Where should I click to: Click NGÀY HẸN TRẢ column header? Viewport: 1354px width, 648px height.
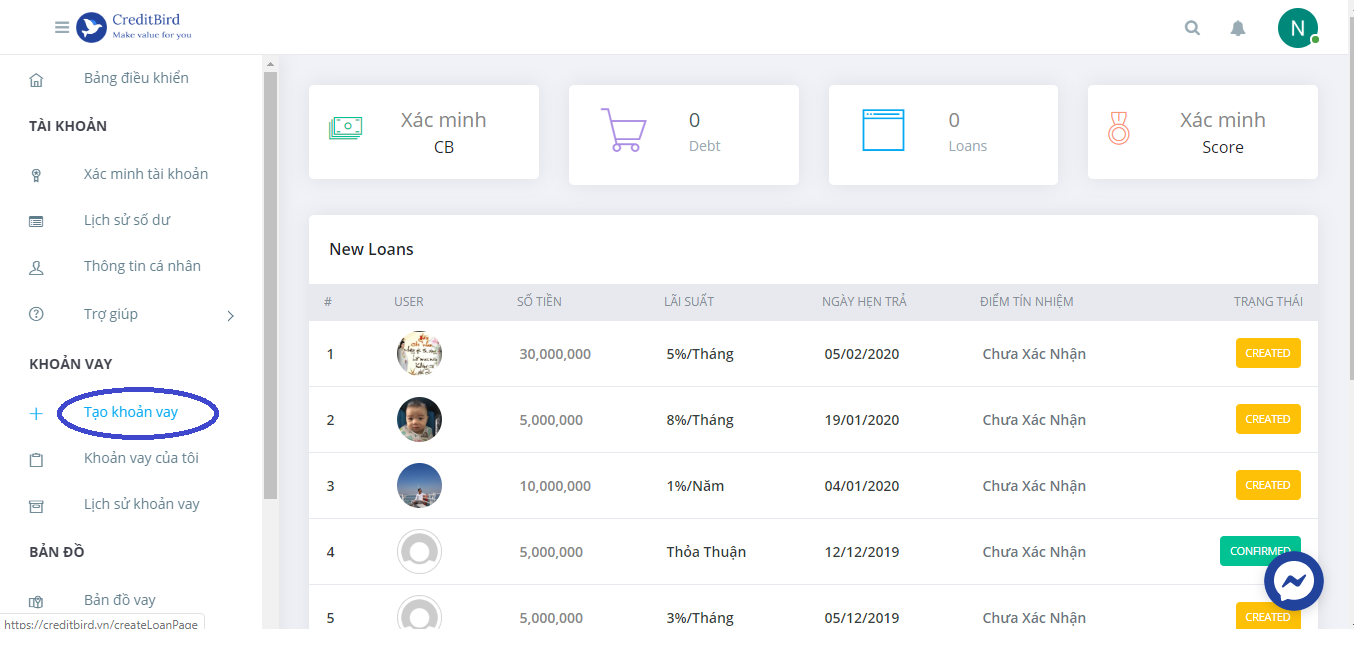(x=864, y=301)
